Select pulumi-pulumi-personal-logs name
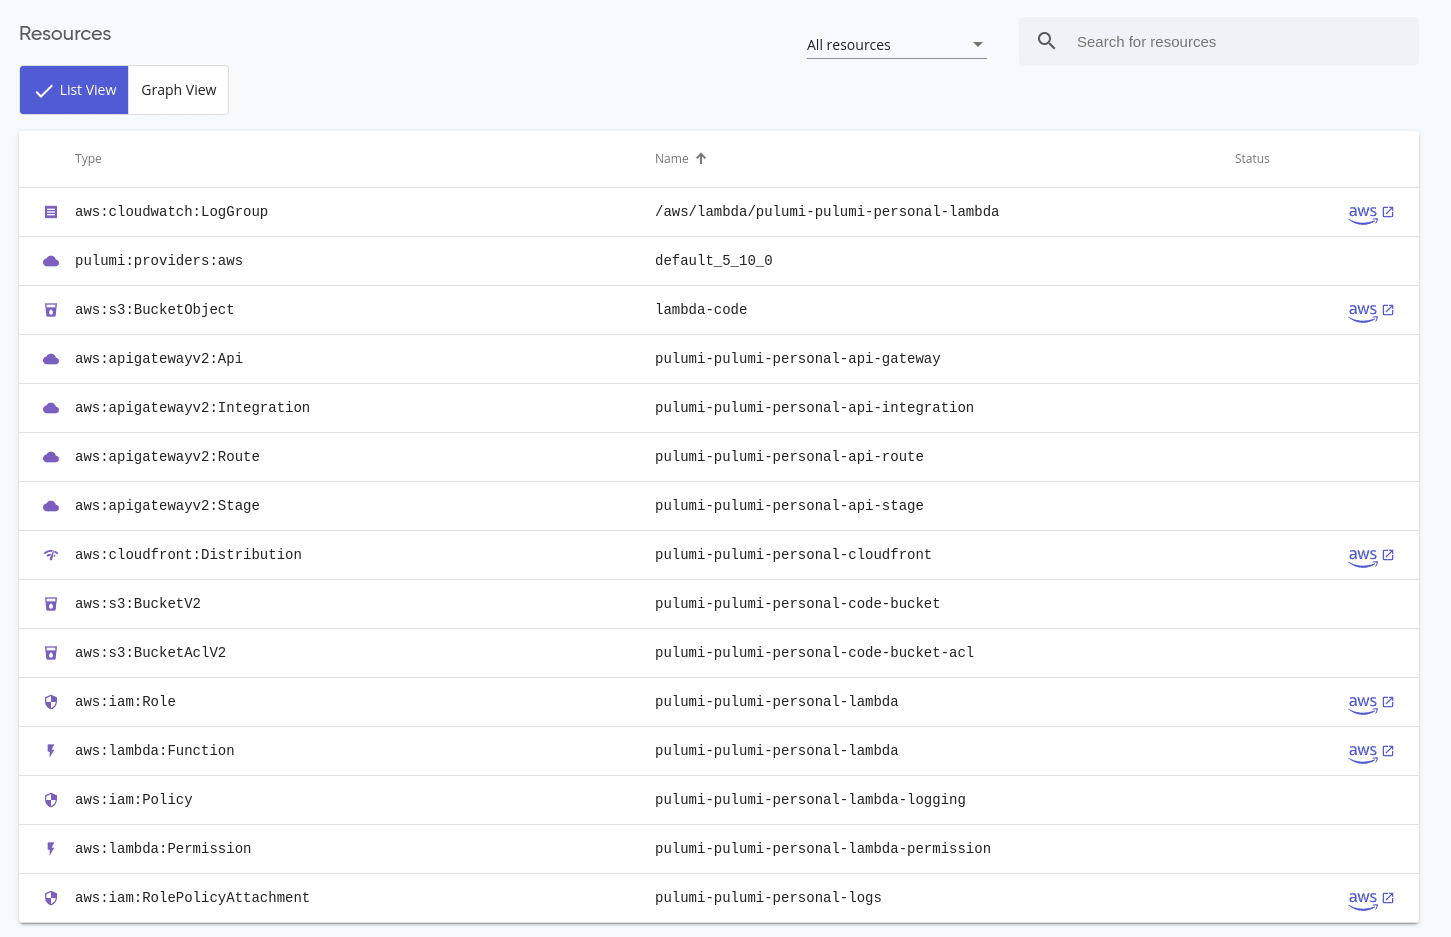The width and height of the screenshot is (1451, 937). (x=768, y=898)
